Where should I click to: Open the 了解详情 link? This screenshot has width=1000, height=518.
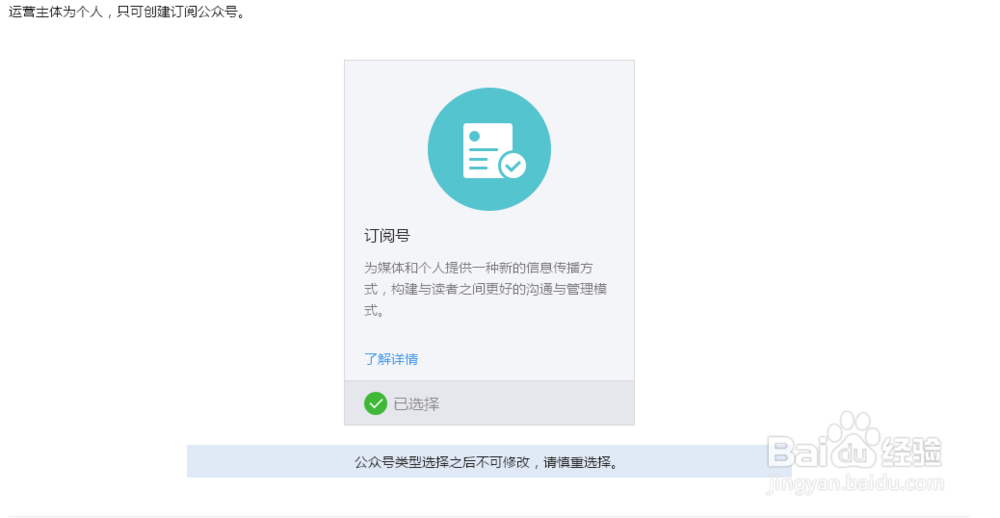tap(391, 359)
